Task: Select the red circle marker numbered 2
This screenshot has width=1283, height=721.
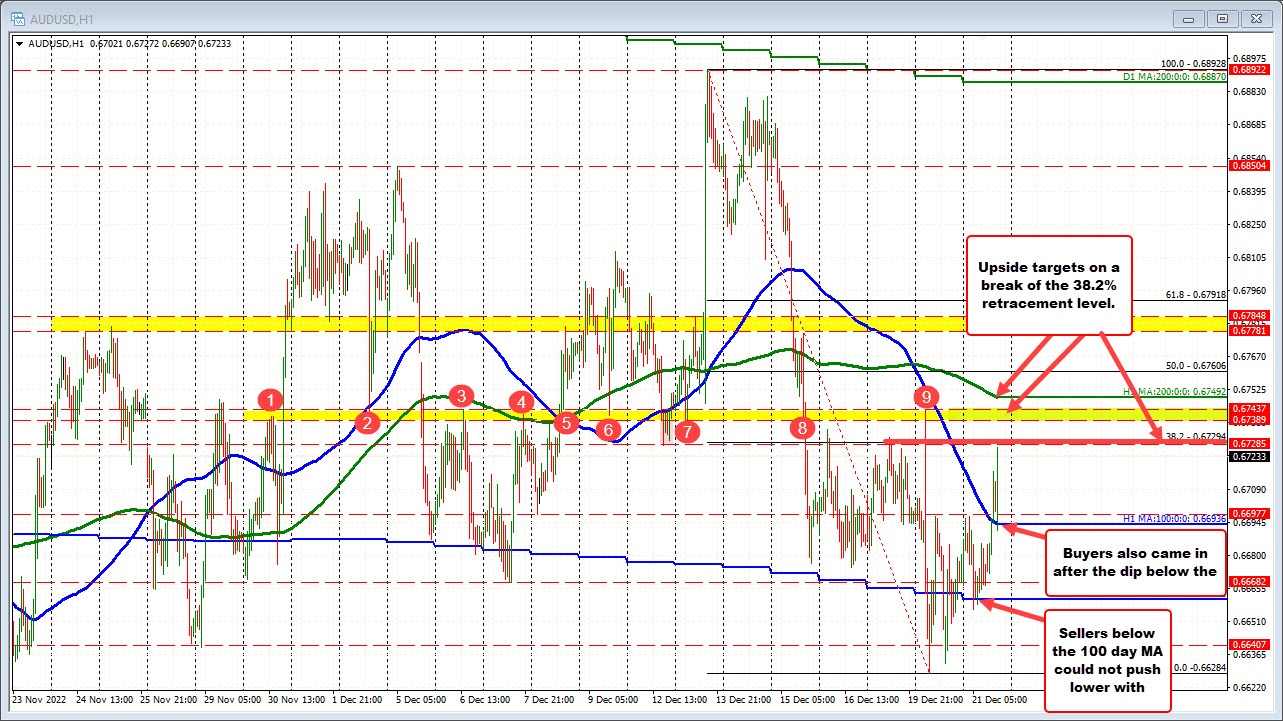Action: click(366, 424)
